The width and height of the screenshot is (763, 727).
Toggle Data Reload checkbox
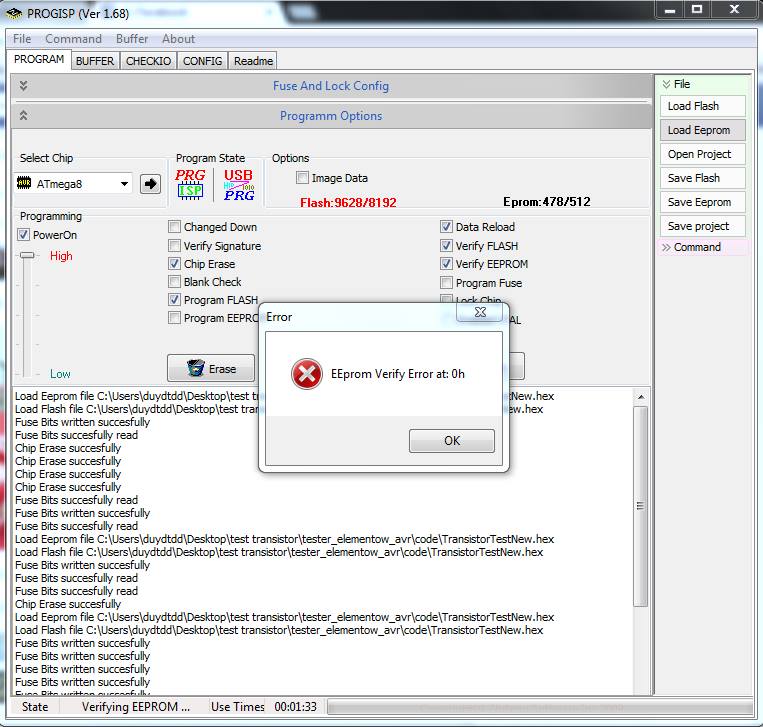(x=446, y=227)
